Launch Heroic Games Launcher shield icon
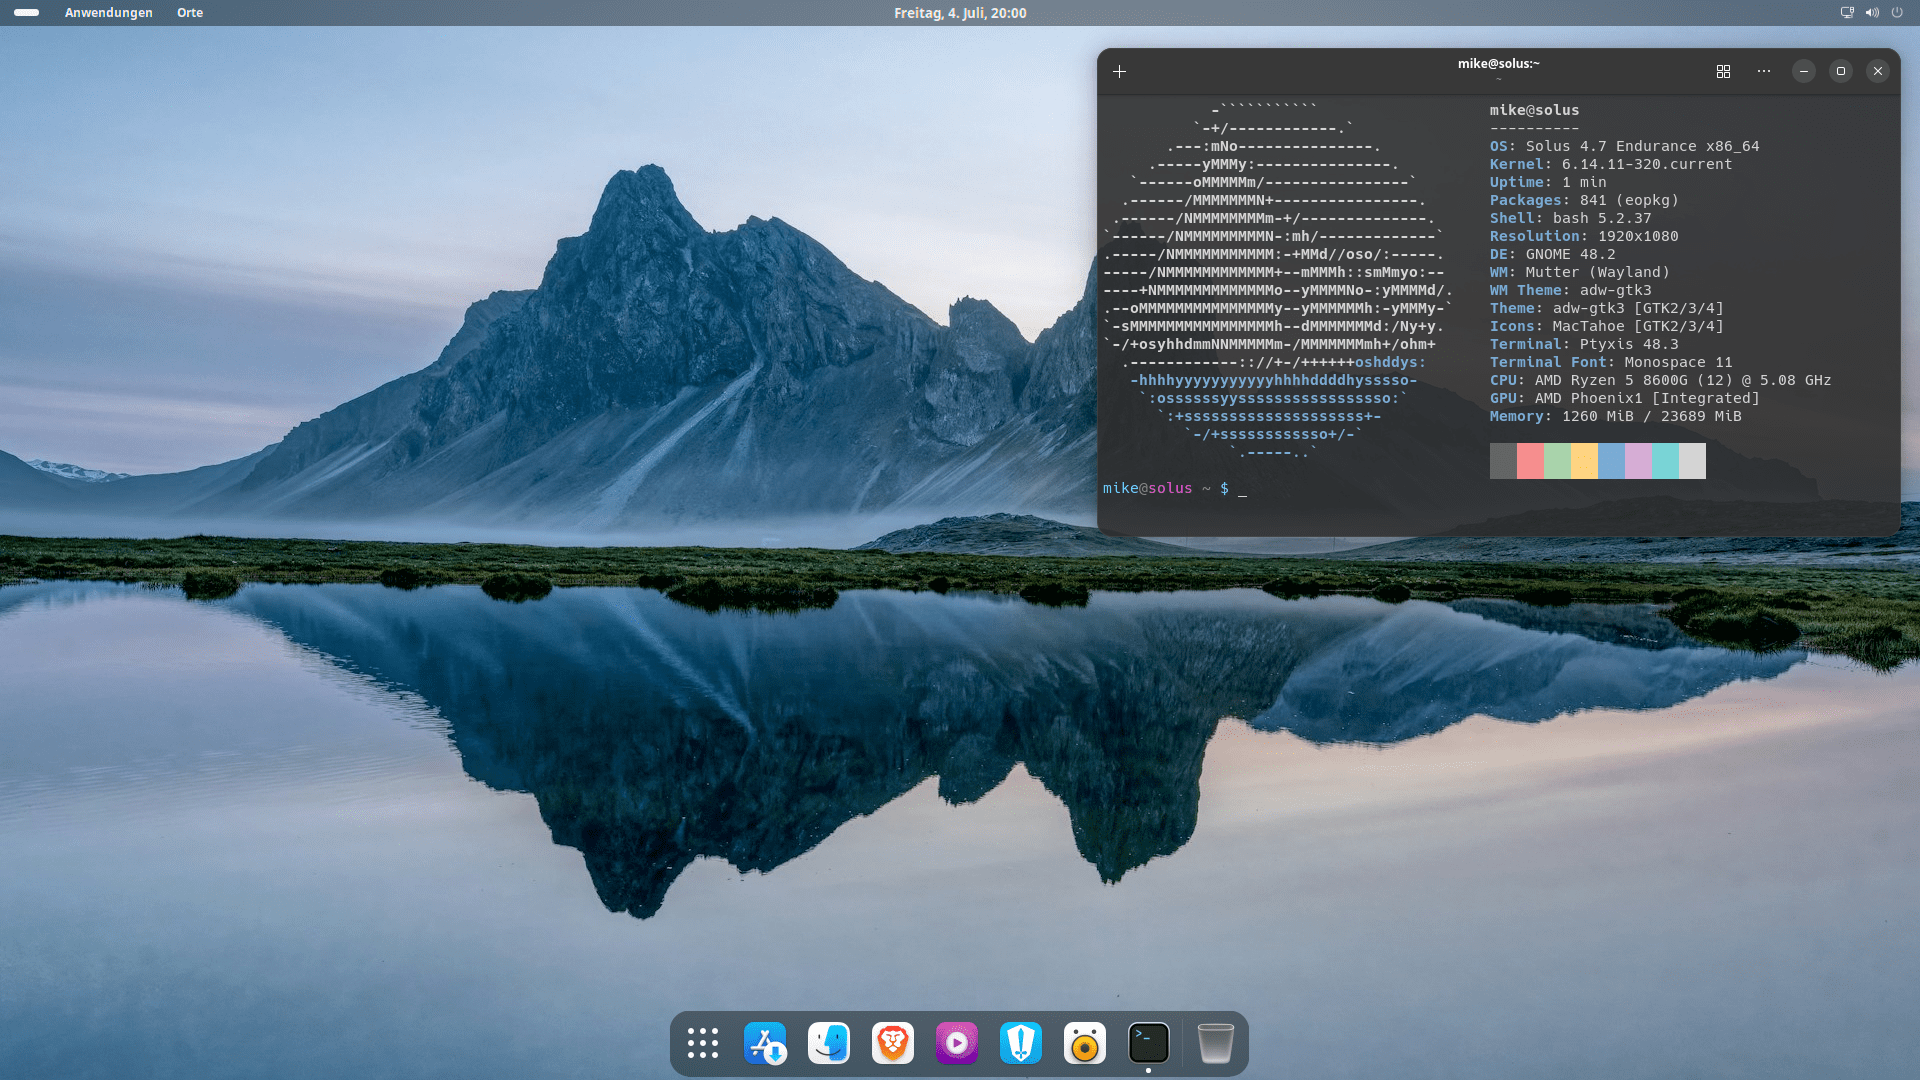This screenshot has width=1920, height=1080. [1021, 1043]
